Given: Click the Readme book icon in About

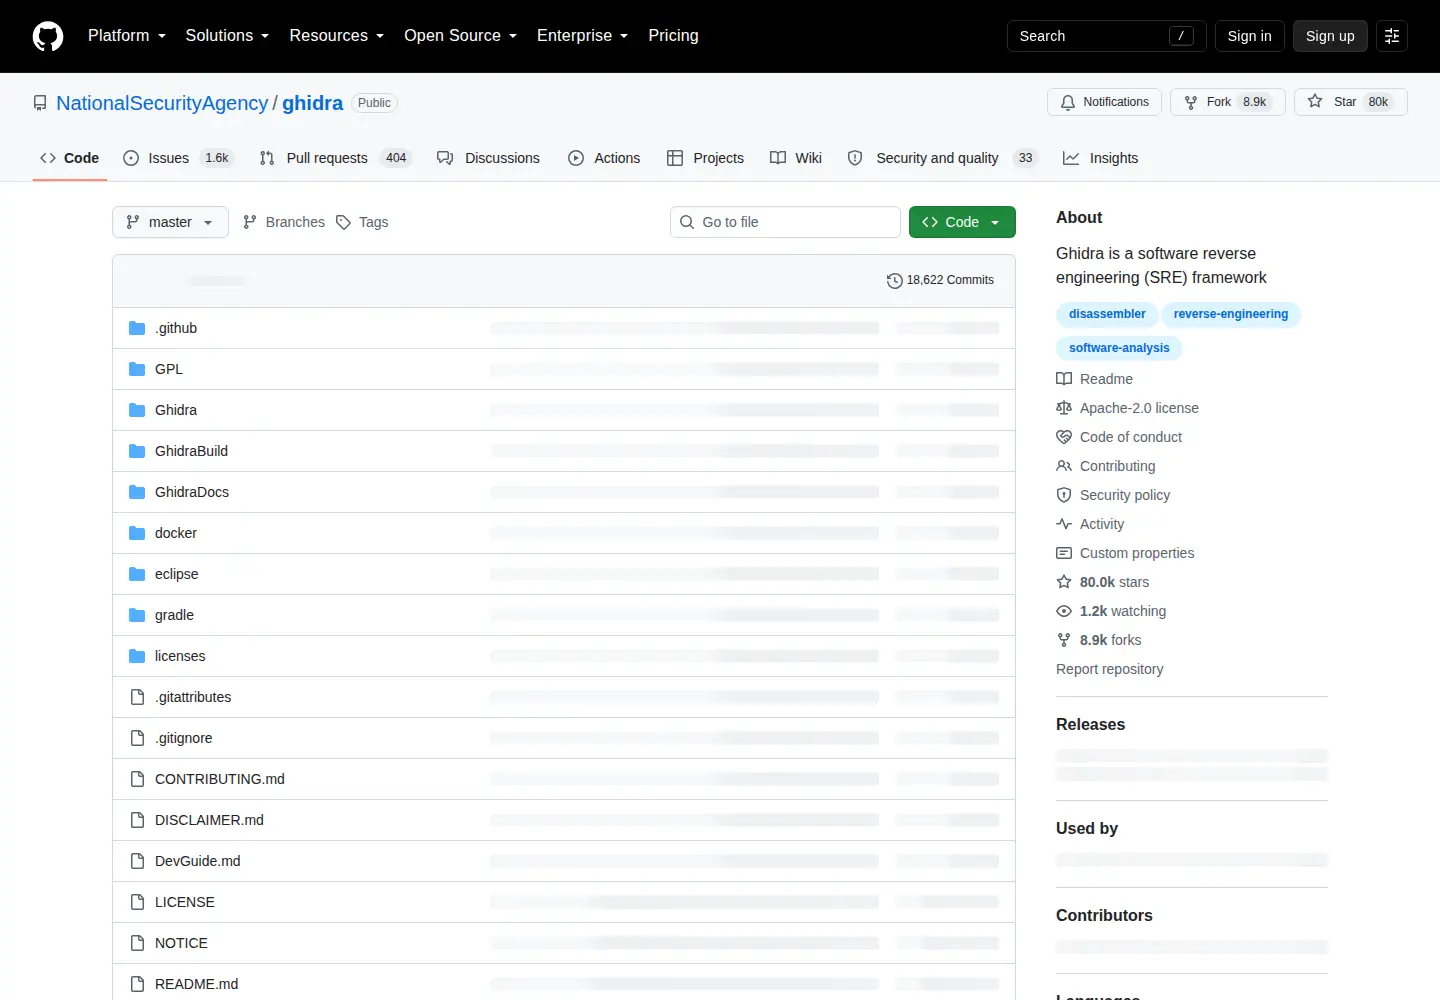Looking at the screenshot, I should [1064, 379].
